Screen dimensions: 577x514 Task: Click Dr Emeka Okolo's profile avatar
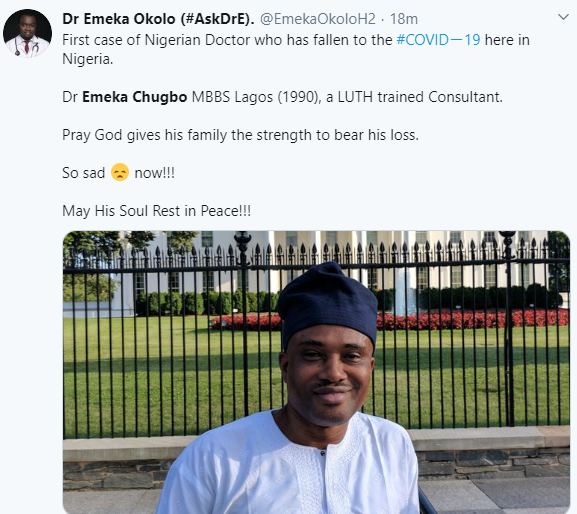[x=27, y=33]
